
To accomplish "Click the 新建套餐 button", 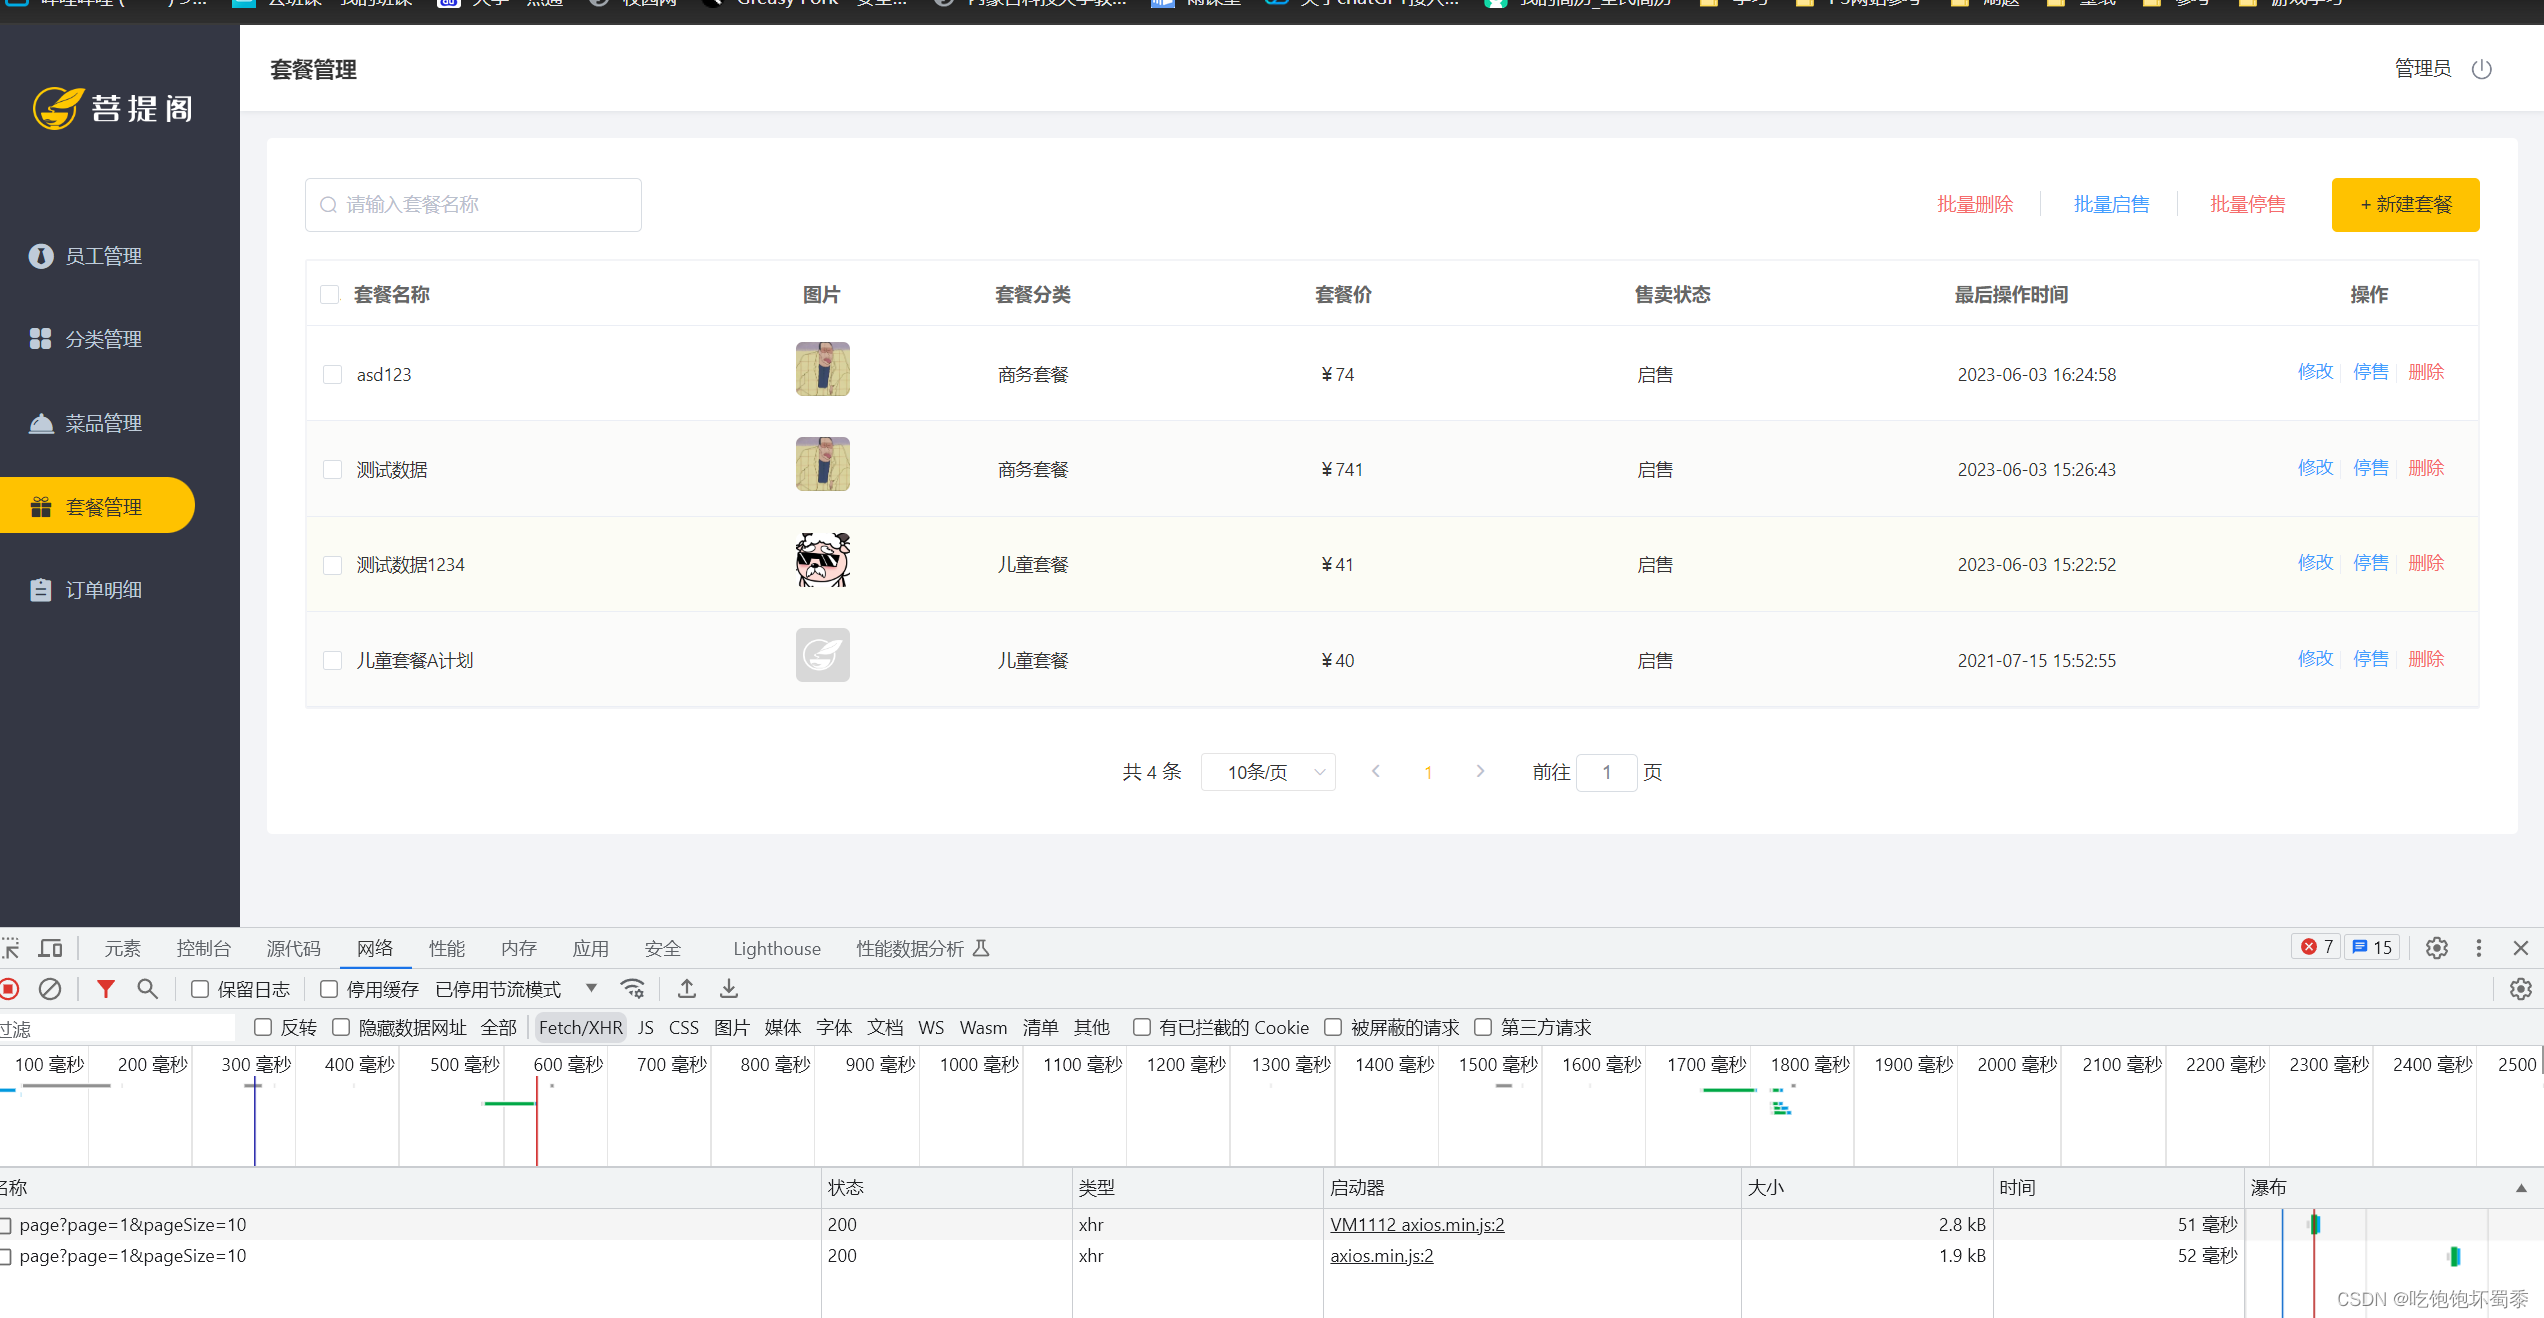I will coord(2405,205).
